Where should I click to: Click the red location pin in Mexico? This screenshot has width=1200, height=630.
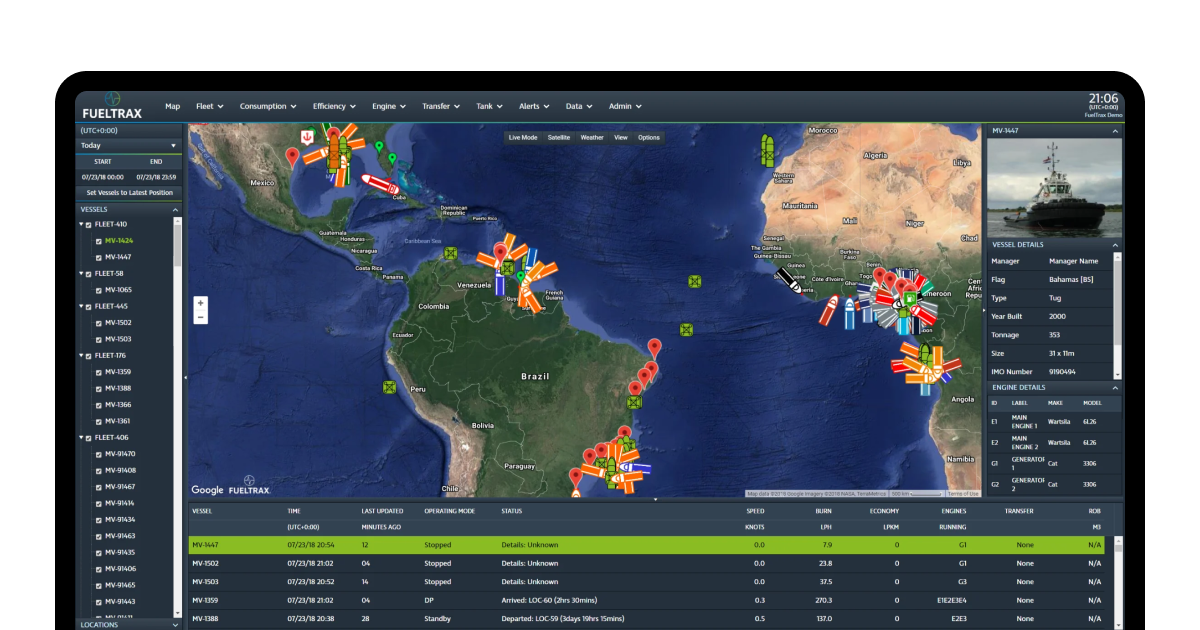coord(292,157)
